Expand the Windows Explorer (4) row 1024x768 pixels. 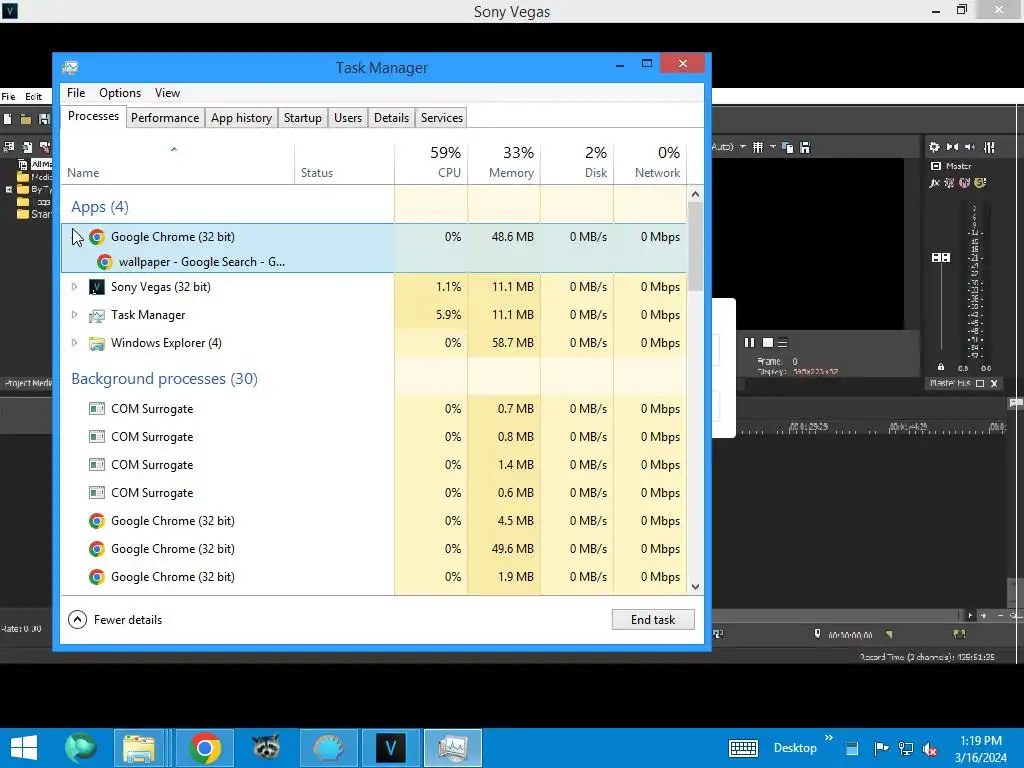(74, 343)
